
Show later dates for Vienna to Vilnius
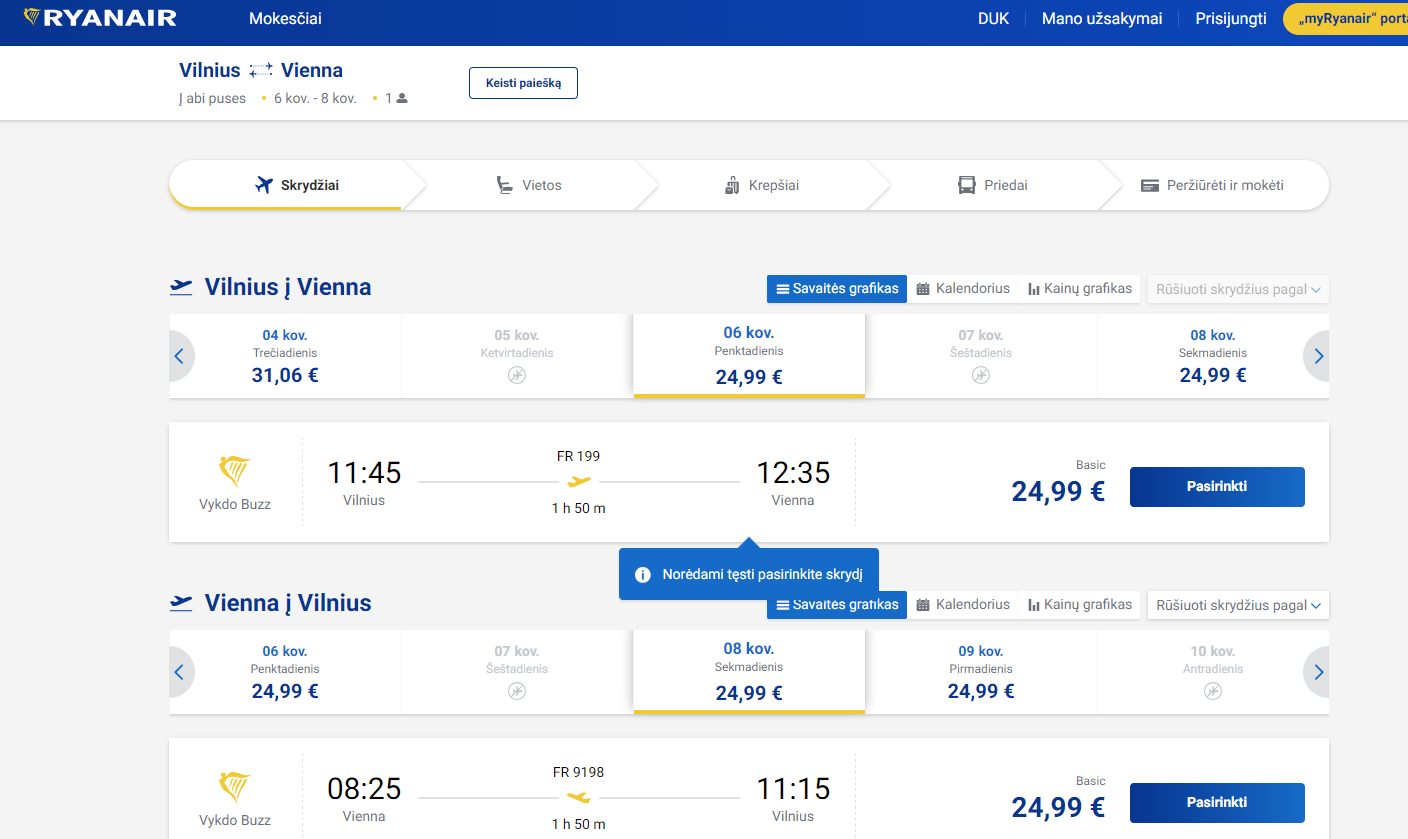click(1318, 672)
